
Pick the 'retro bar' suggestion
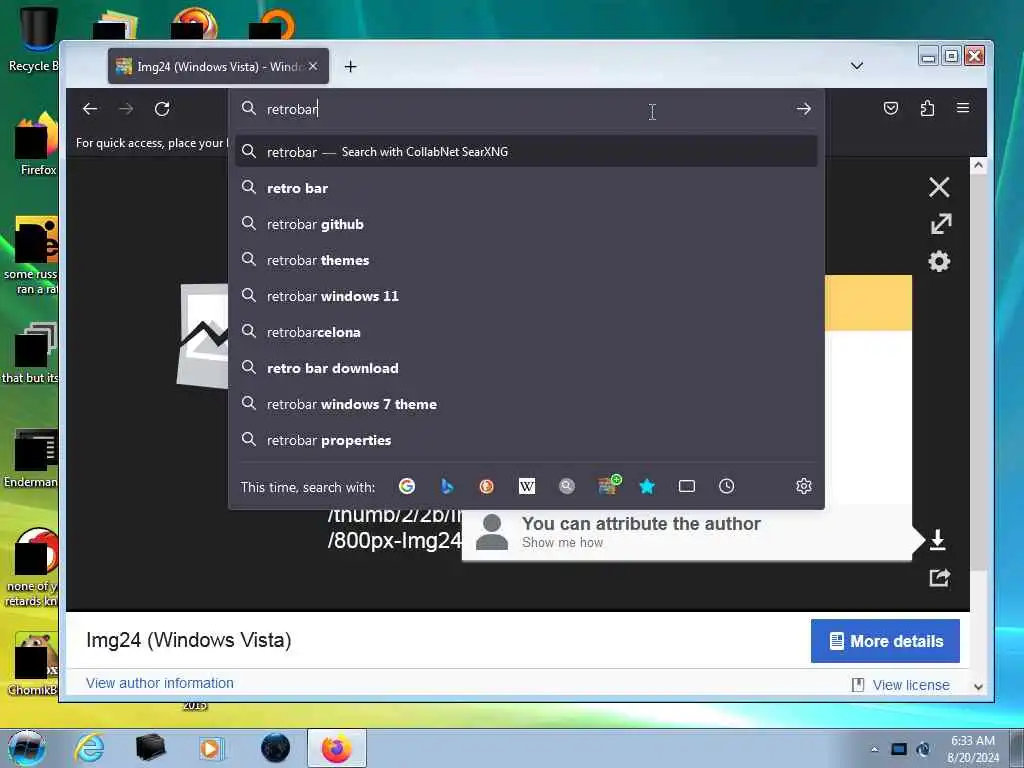526,188
